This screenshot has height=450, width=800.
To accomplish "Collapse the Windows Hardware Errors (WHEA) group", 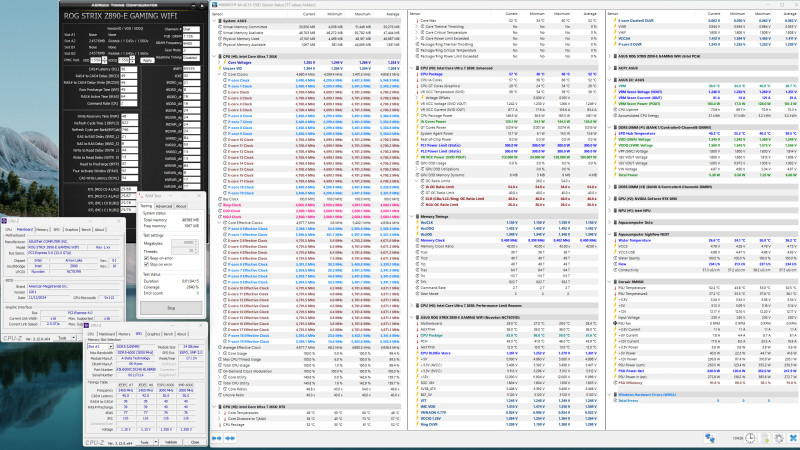I will (x=610, y=394).
